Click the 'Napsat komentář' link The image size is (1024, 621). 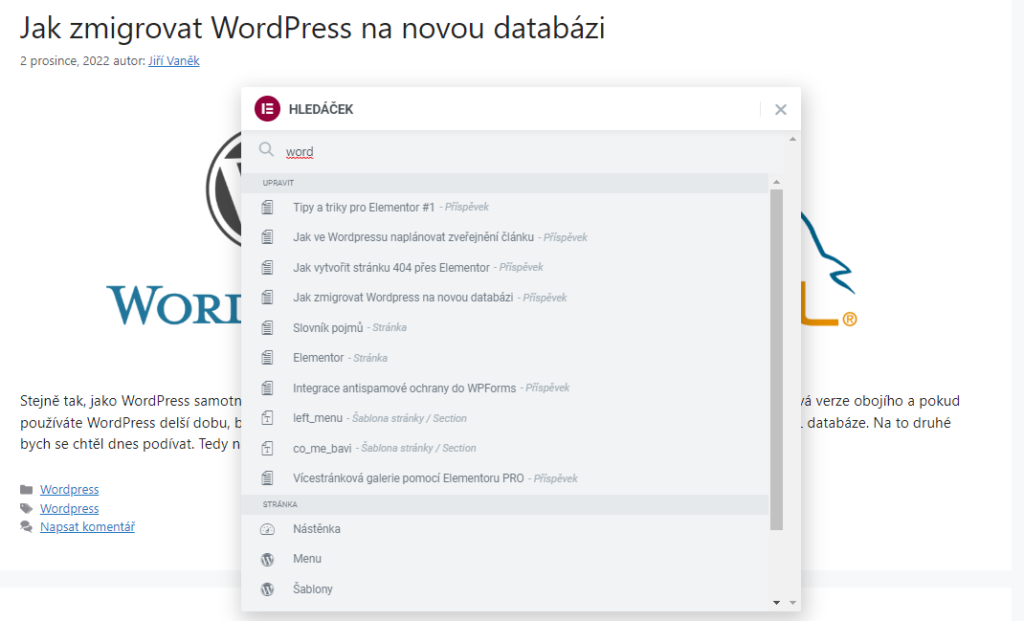pos(88,526)
